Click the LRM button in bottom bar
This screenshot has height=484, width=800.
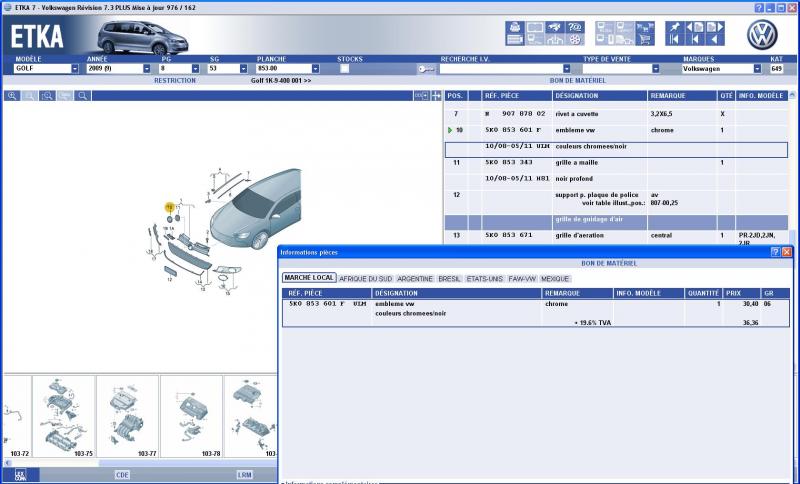click(x=244, y=475)
